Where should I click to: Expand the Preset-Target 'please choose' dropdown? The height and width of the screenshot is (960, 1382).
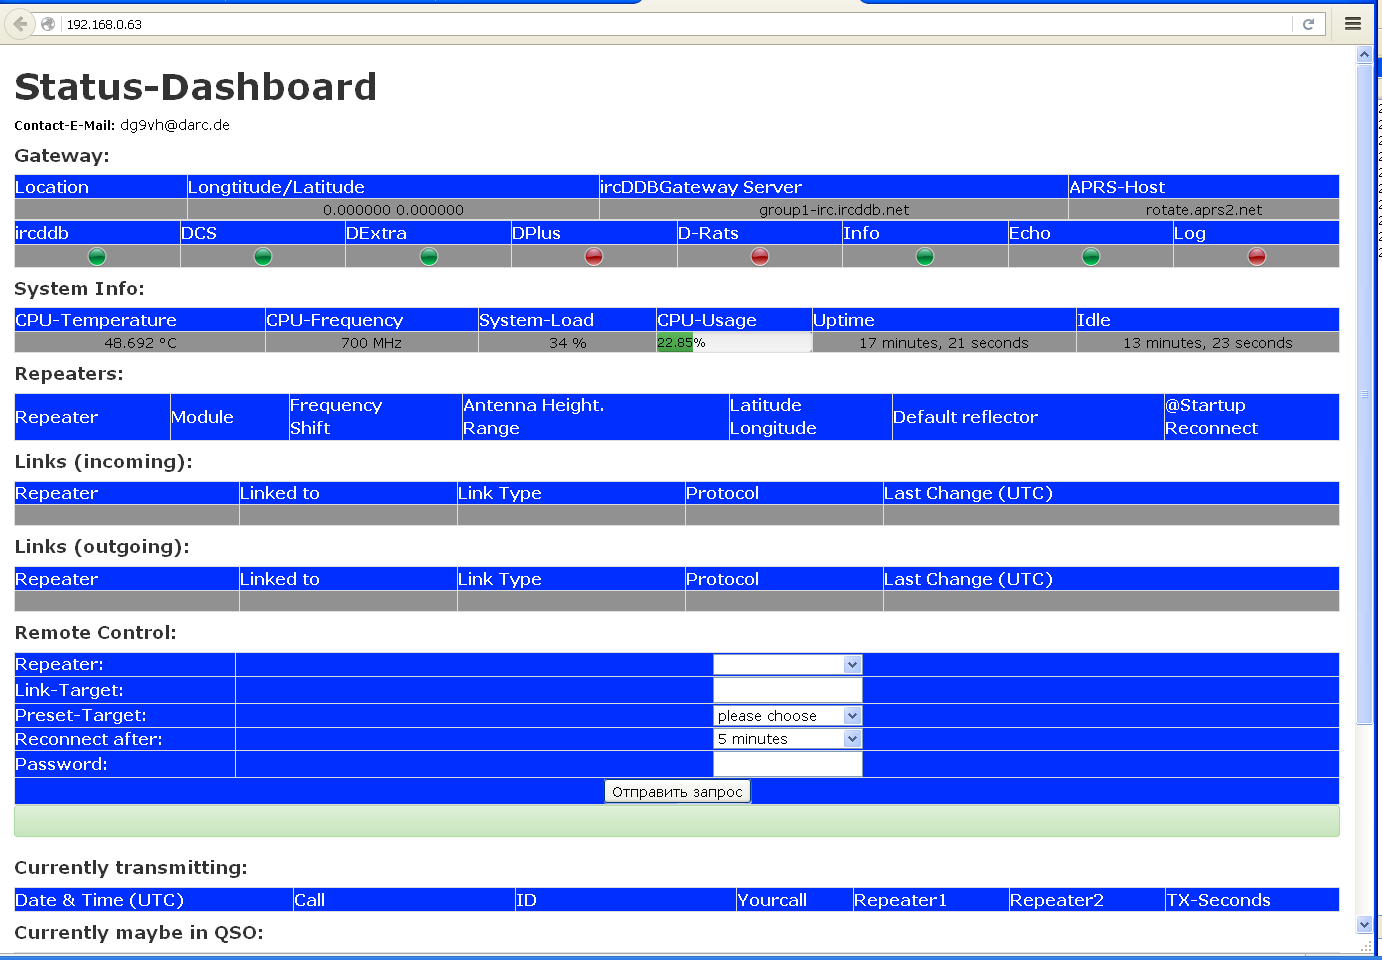click(x=788, y=716)
